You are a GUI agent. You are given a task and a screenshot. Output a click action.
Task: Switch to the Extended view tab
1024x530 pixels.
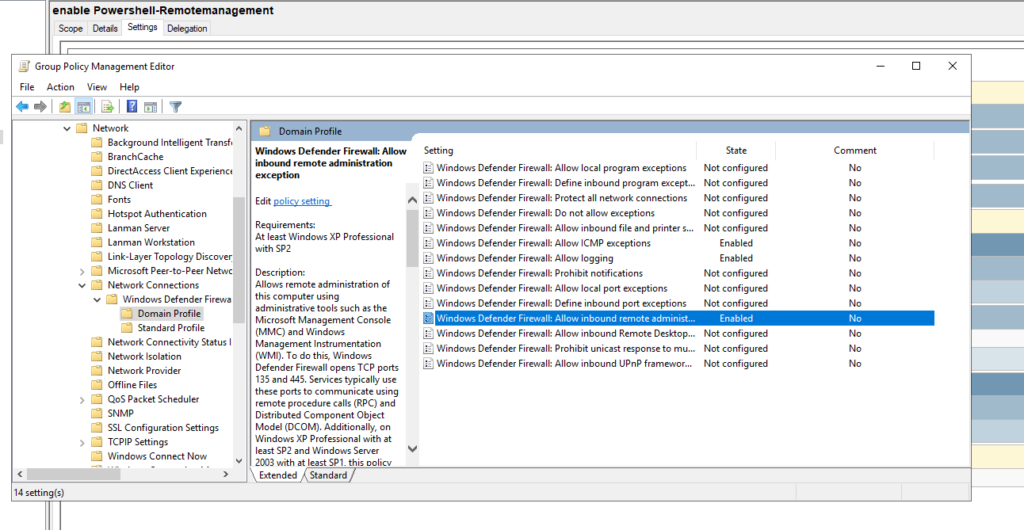pyautogui.click(x=278, y=475)
